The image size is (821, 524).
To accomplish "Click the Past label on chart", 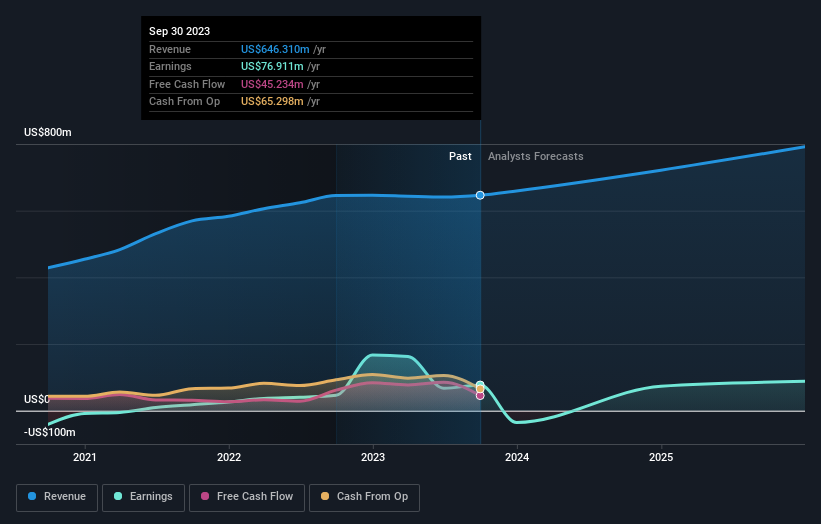I will coord(460,157).
